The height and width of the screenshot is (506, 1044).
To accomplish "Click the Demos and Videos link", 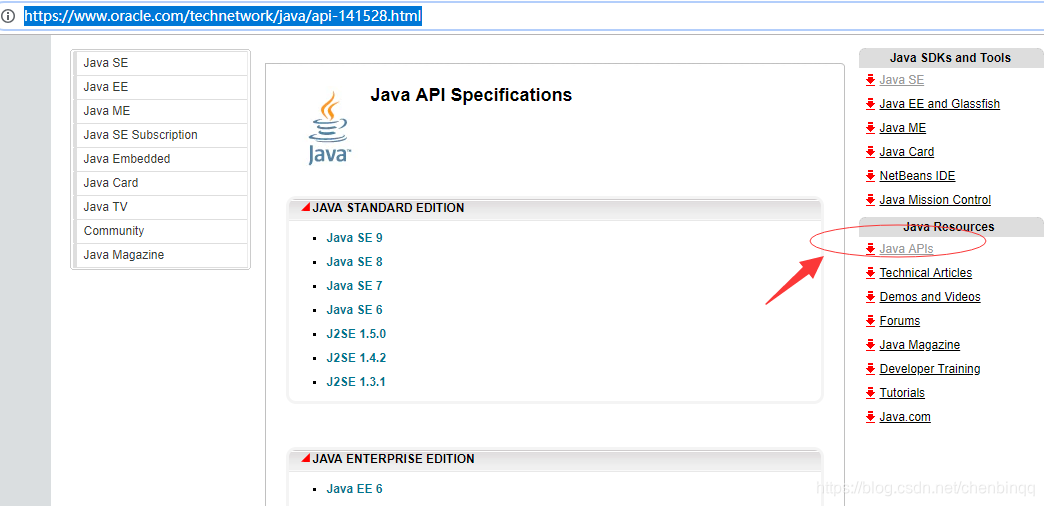I will [x=929, y=297].
